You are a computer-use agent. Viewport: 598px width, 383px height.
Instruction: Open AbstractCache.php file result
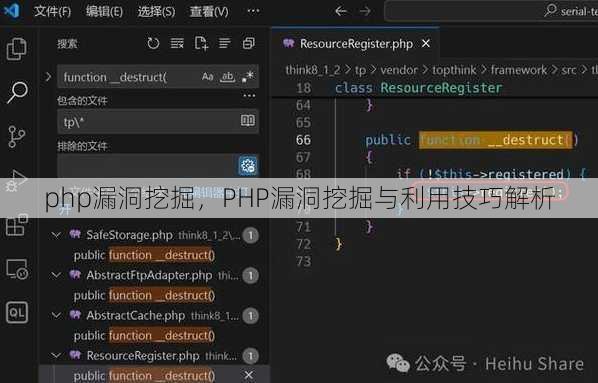[x=136, y=315]
